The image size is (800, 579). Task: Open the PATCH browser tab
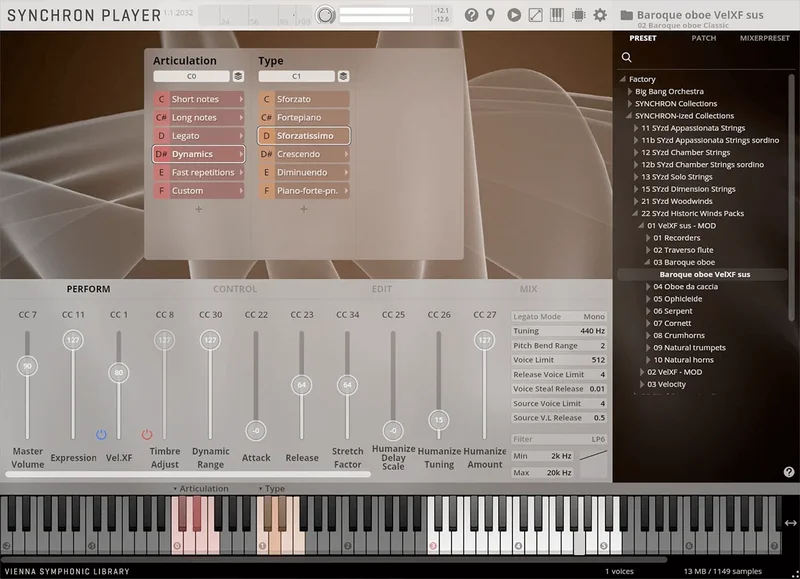704,38
